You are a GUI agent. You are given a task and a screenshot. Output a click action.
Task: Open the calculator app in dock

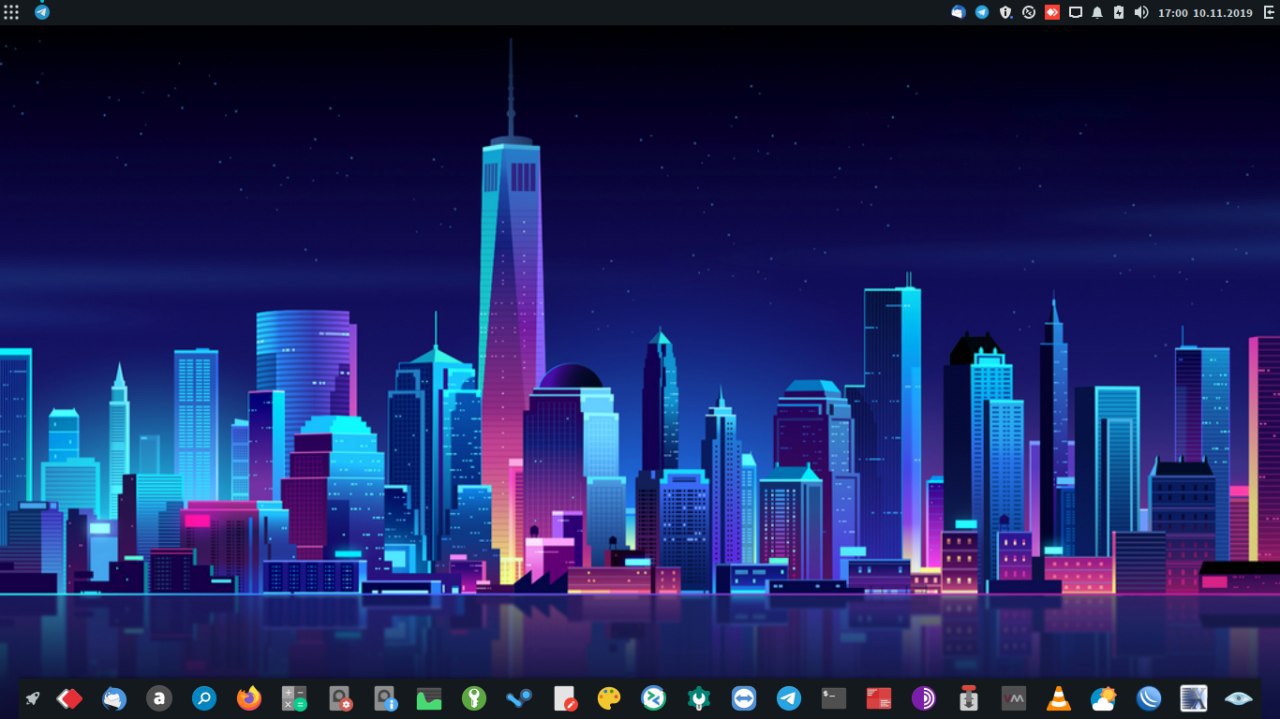point(294,698)
